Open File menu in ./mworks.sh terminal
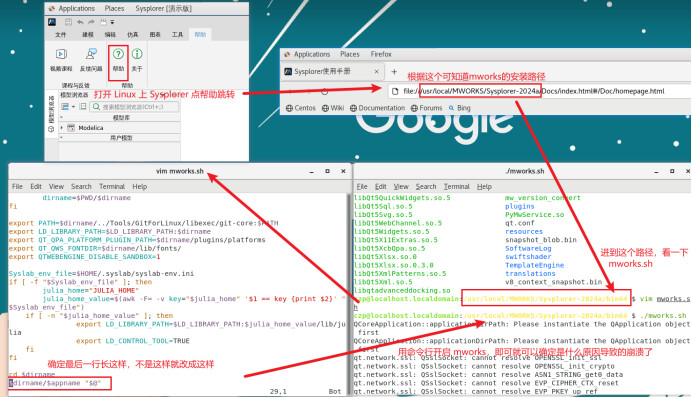The height and width of the screenshot is (398, 692). click(x=362, y=187)
